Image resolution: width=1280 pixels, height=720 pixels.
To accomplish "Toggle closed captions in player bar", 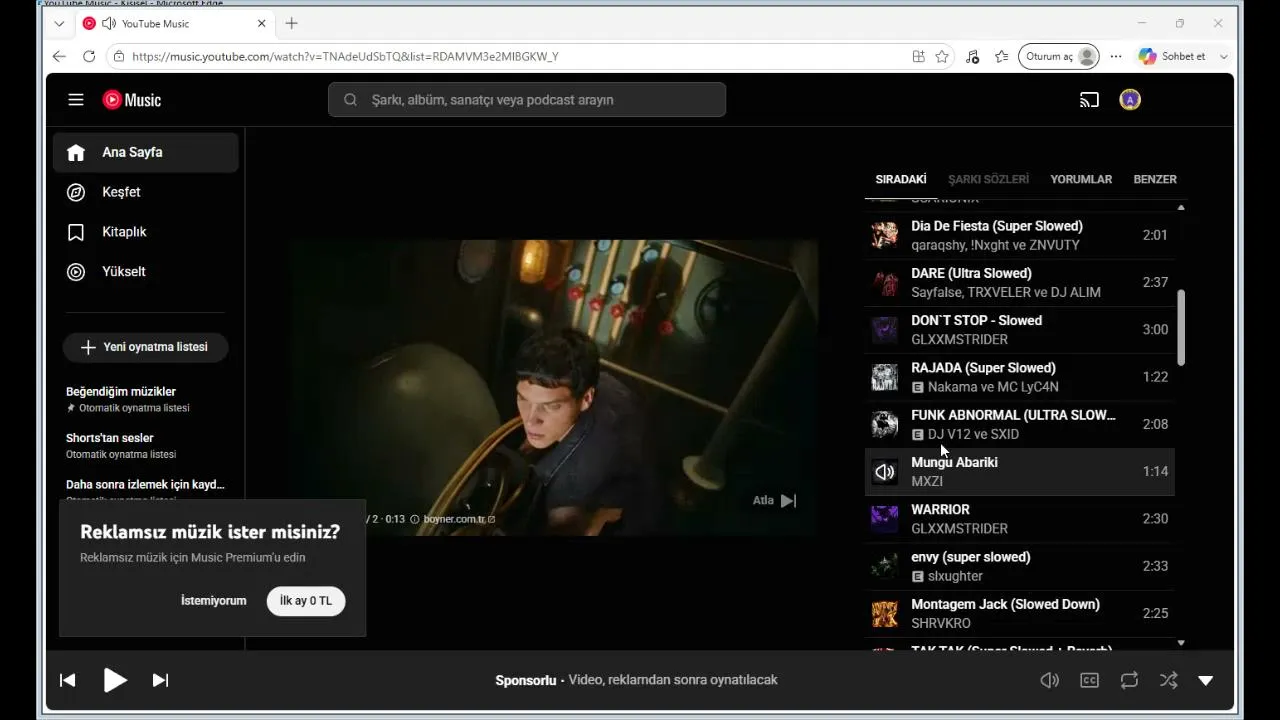I will click(x=1090, y=680).
